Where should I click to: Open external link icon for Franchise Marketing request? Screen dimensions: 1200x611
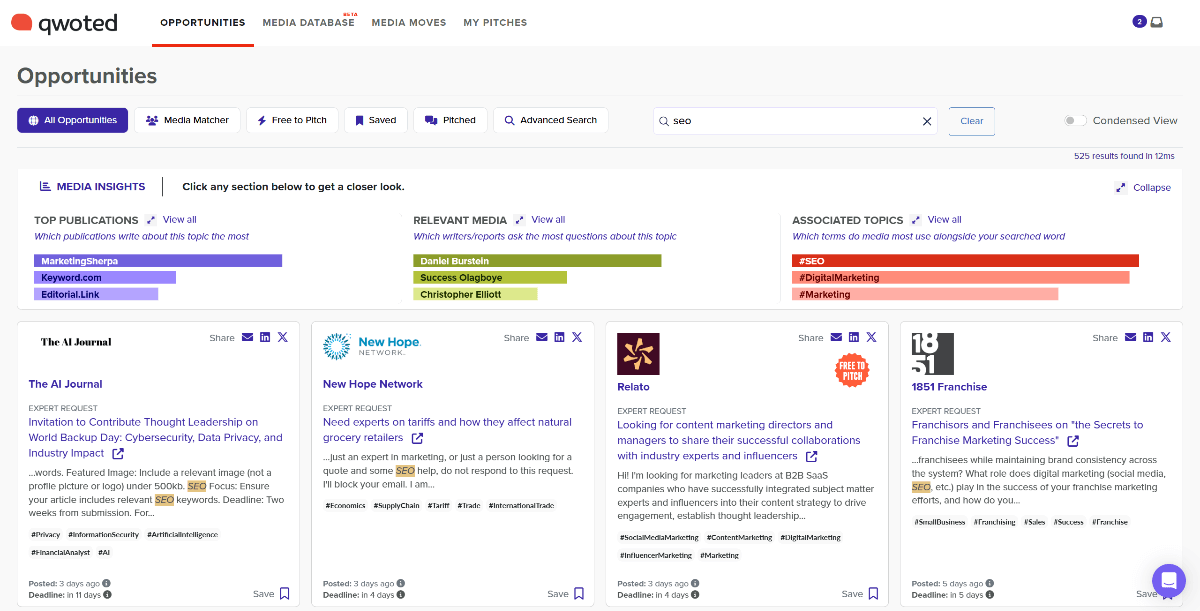coord(1073,441)
